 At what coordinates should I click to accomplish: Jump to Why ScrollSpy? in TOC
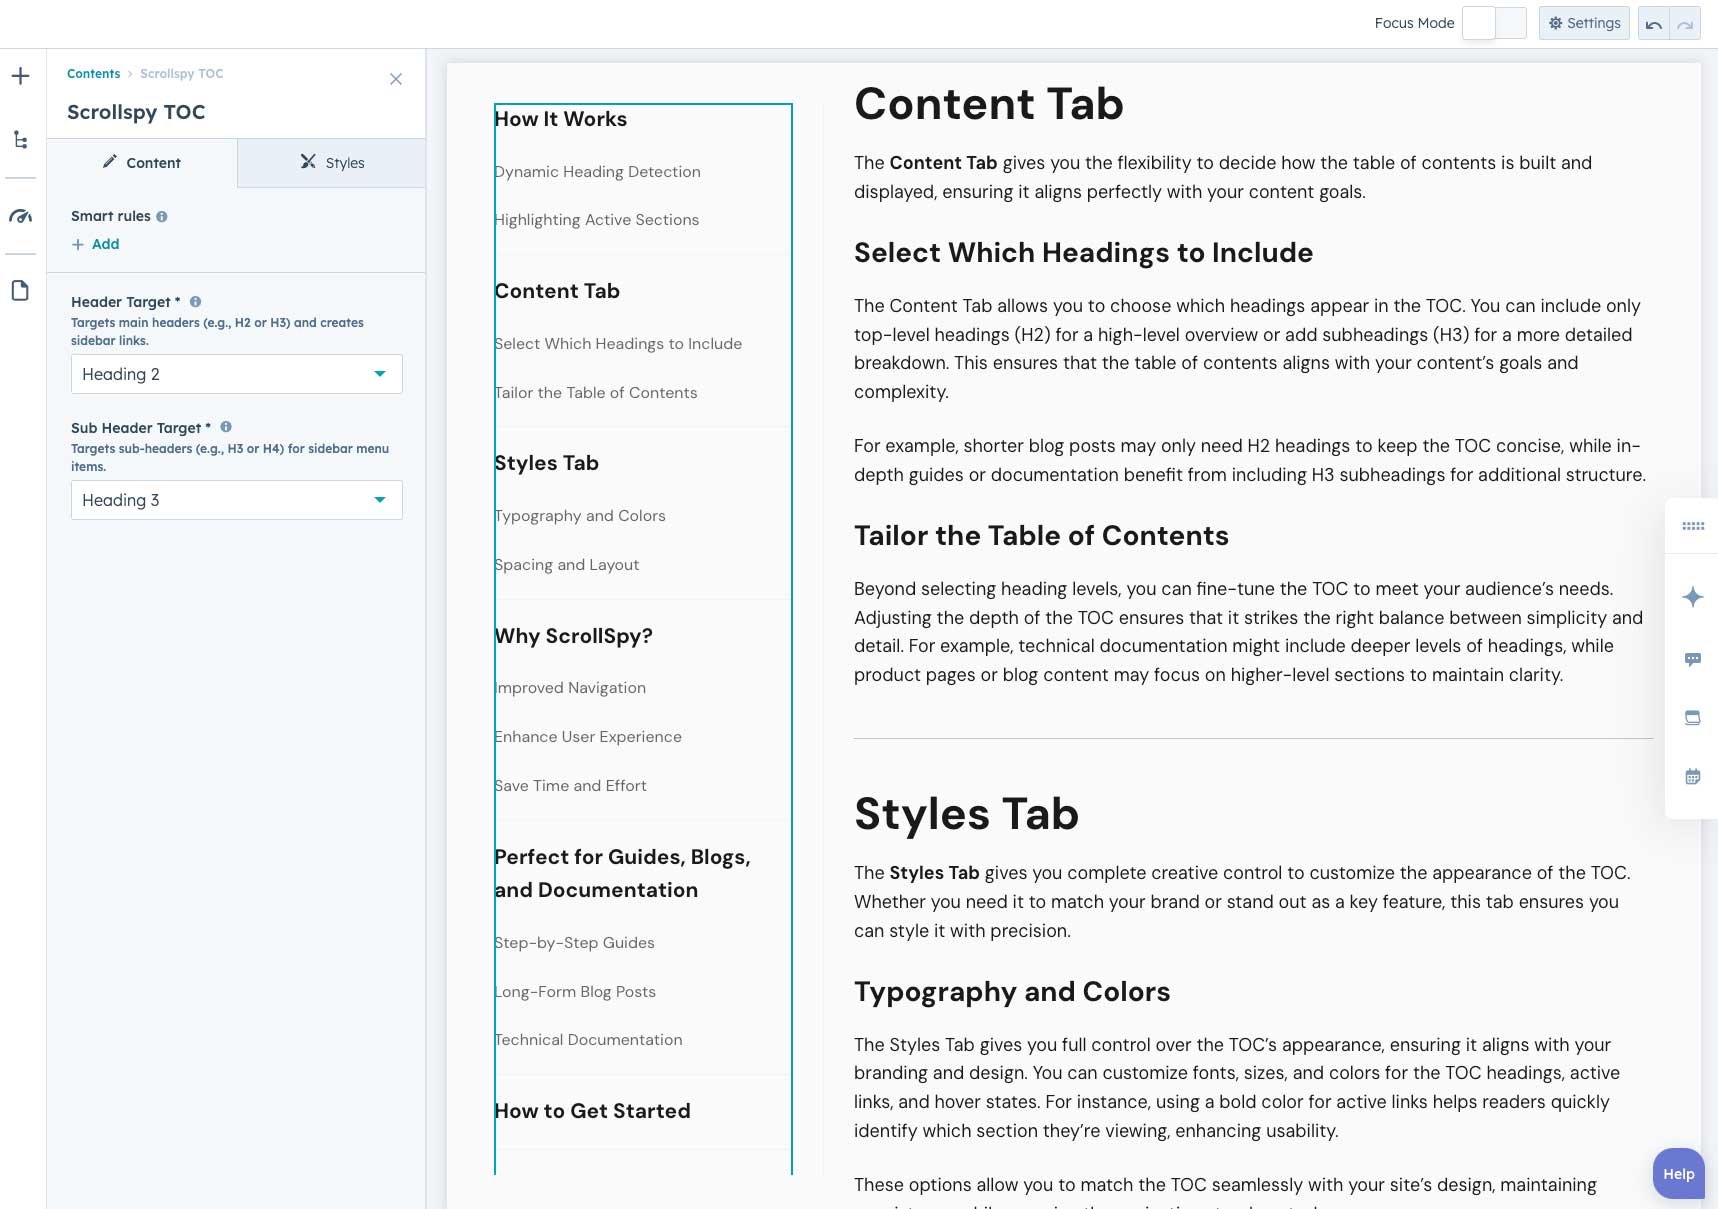(573, 636)
